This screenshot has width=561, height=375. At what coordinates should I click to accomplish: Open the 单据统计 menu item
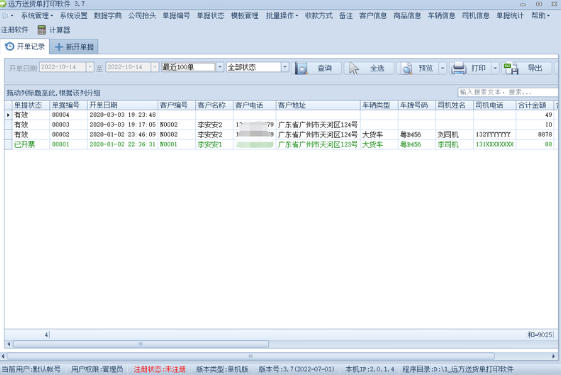point(509,15)
